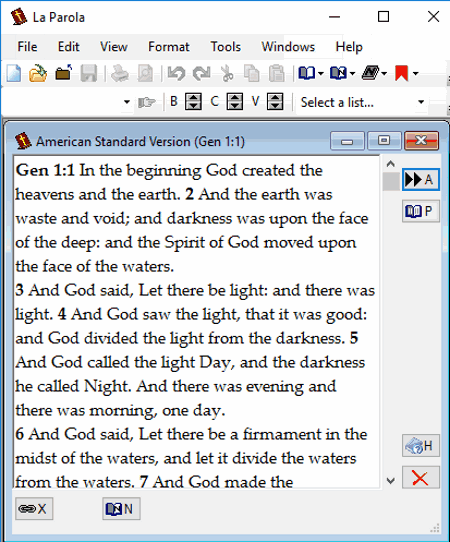Click verse number 5 in the text
The height and width of the screenshot is (542, 450).
coord(354,338)
